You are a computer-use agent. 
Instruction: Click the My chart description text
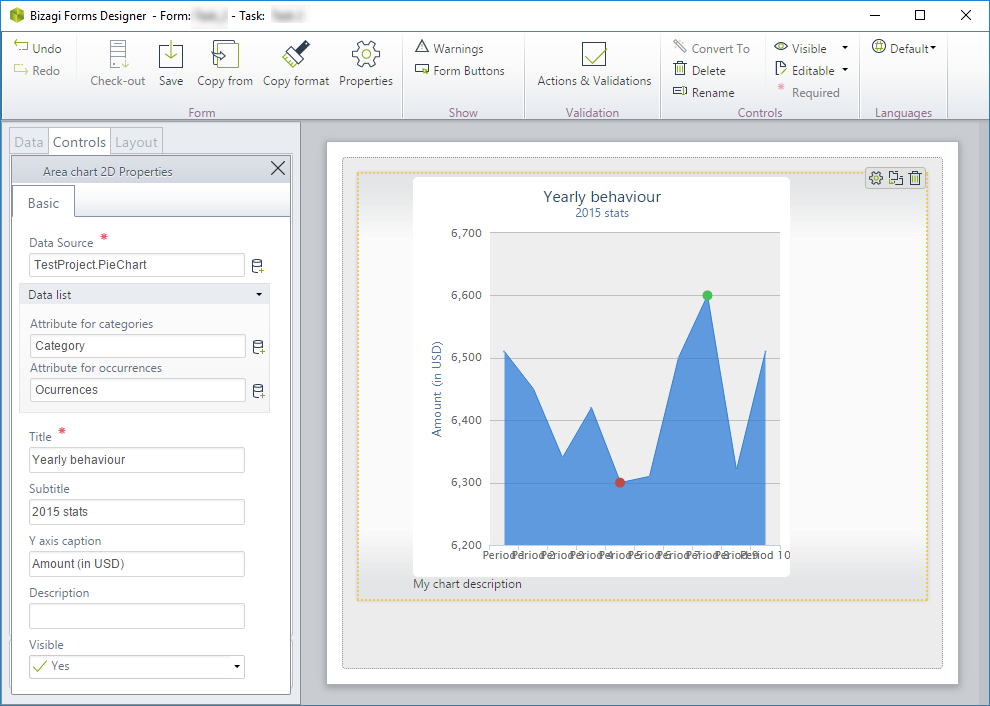[x=467, y=583]
